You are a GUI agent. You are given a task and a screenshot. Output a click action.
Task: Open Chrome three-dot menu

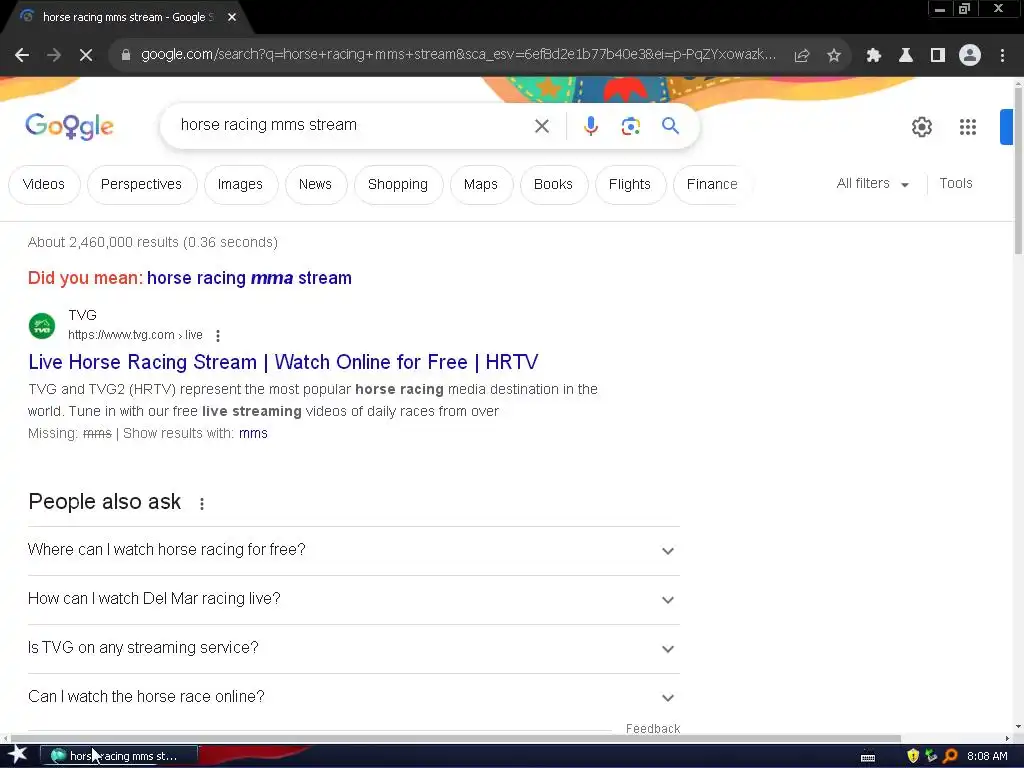click(1002, 56)
